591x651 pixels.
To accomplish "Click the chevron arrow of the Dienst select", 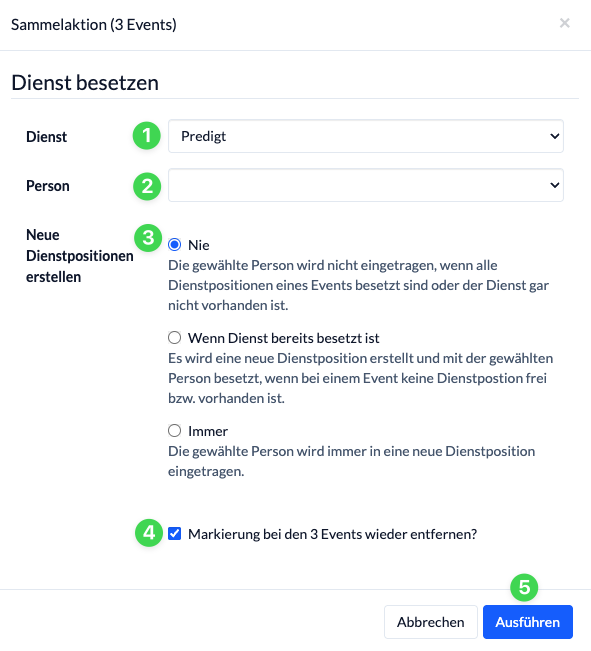I will [554, 136].
